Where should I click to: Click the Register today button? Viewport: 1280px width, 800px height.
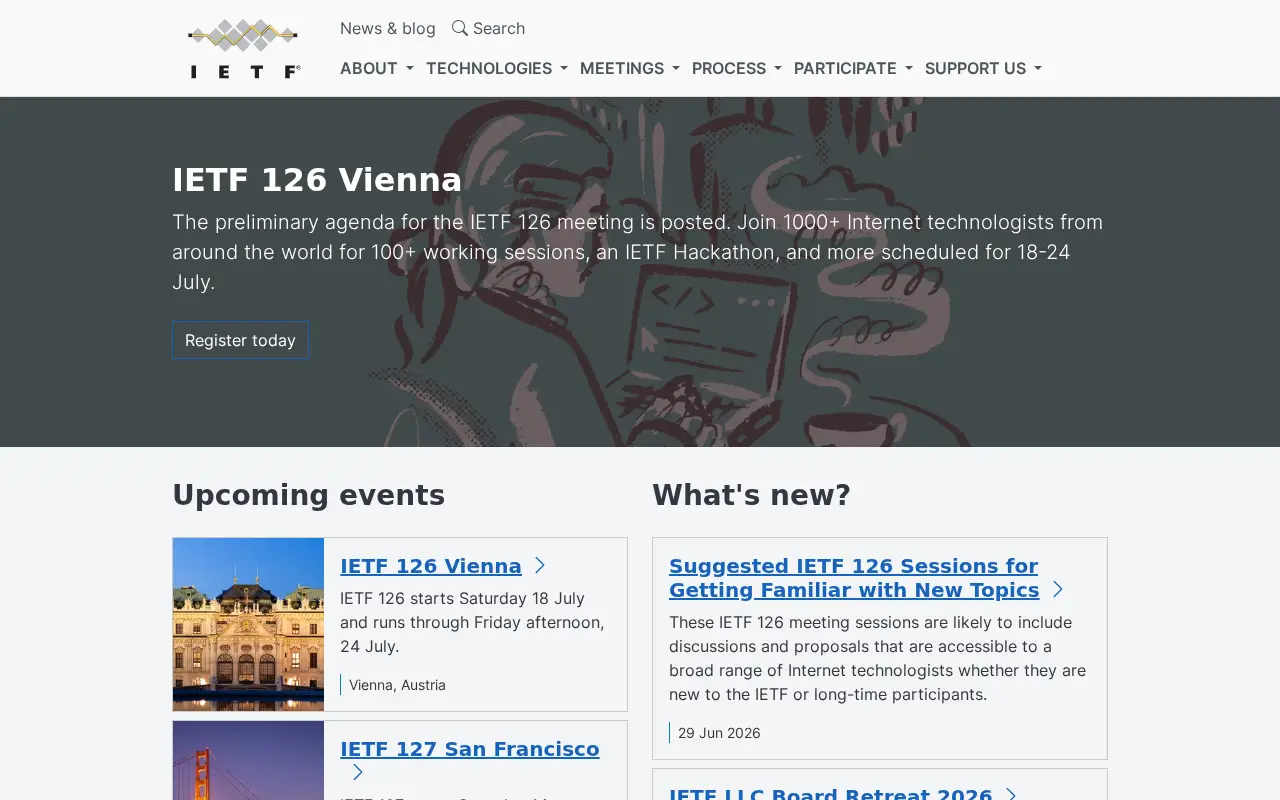point(240,340)
